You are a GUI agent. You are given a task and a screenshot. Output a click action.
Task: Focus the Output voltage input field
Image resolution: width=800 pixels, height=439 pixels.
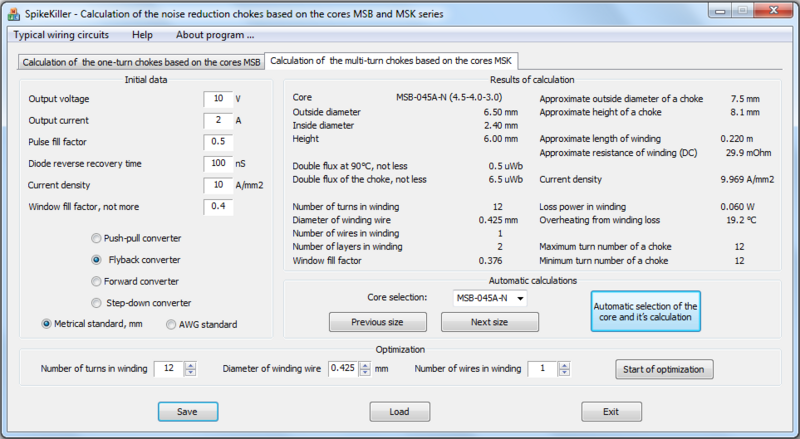coord(218,99)
